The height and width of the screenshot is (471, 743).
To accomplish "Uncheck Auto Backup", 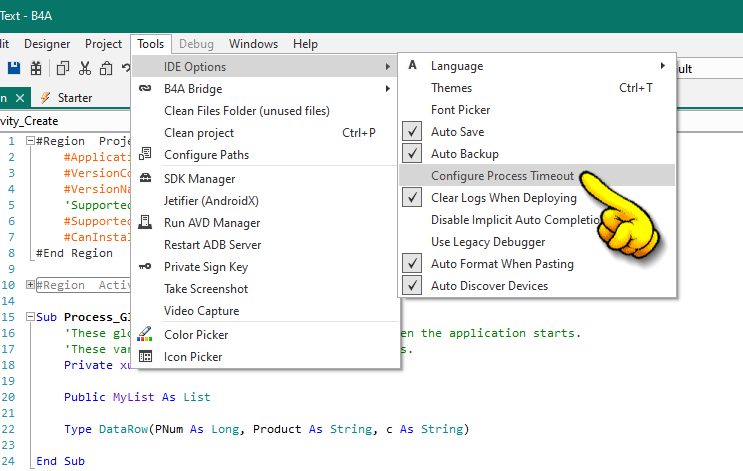I will coord(413,154).
